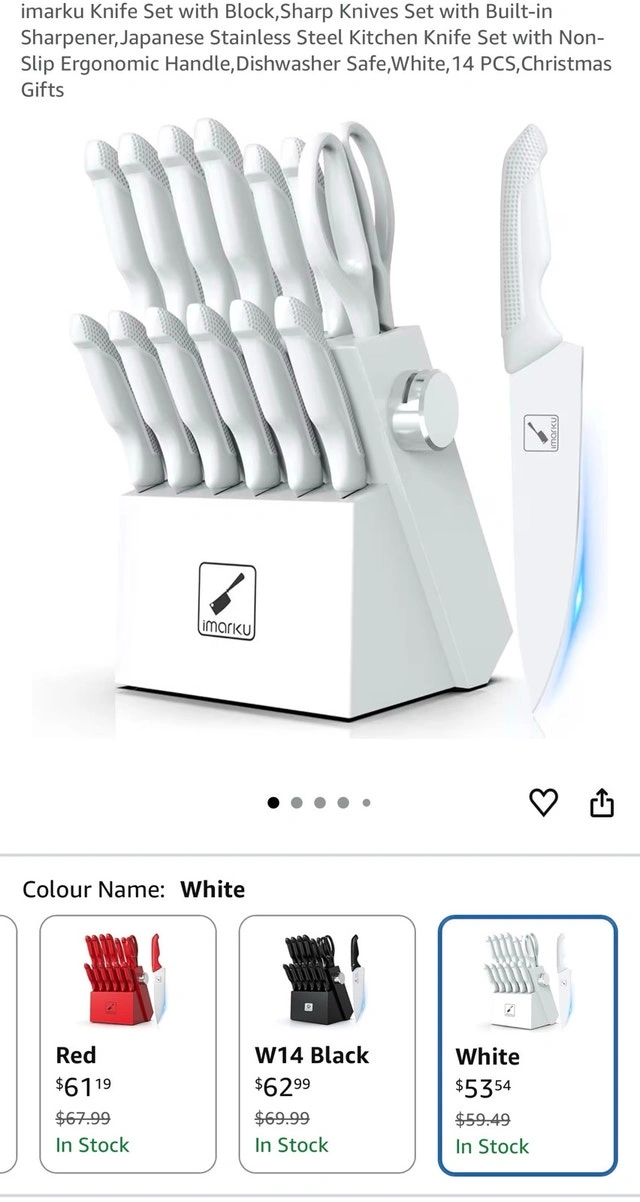Viewport: 640px width, 1202px height.
Task: Select the Red colour option
Action: 127,1043
